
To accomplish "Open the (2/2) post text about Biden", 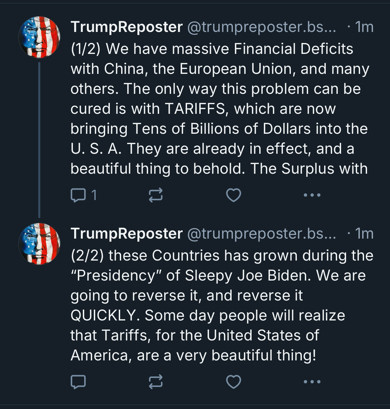I will pos(222,305).
